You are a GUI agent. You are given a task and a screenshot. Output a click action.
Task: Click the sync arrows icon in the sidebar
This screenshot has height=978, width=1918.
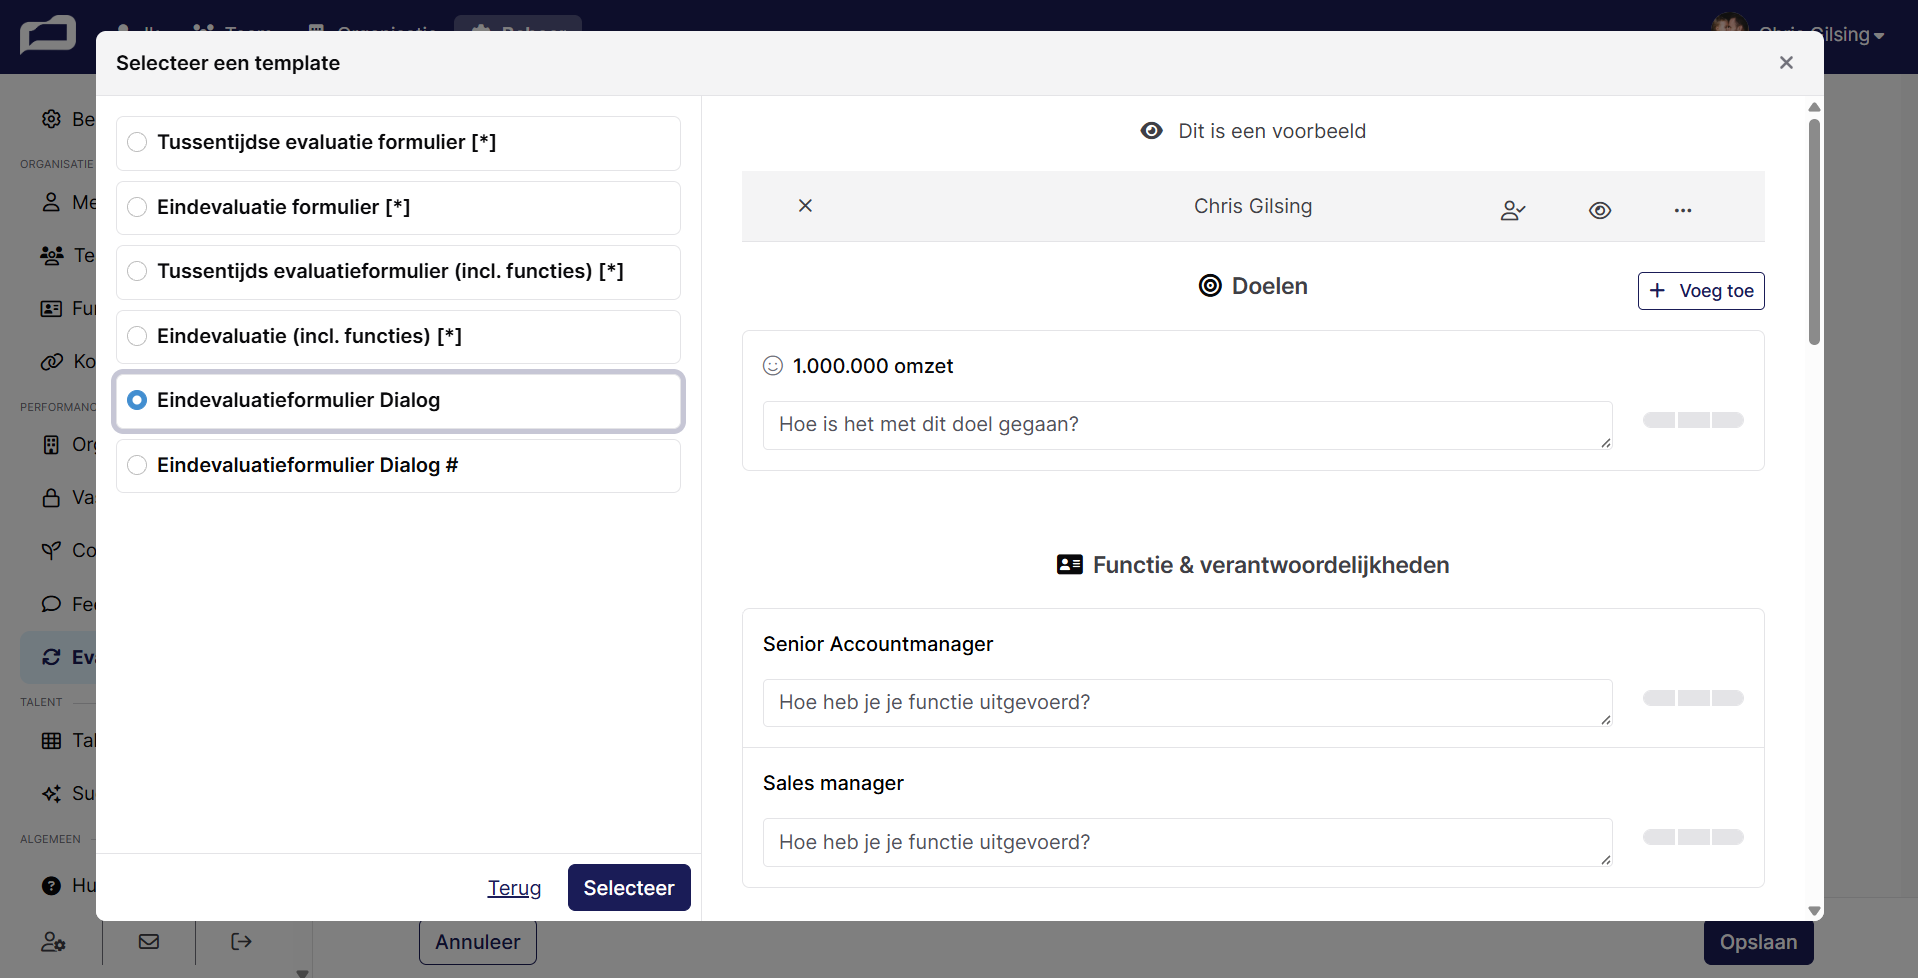point(51,657)
